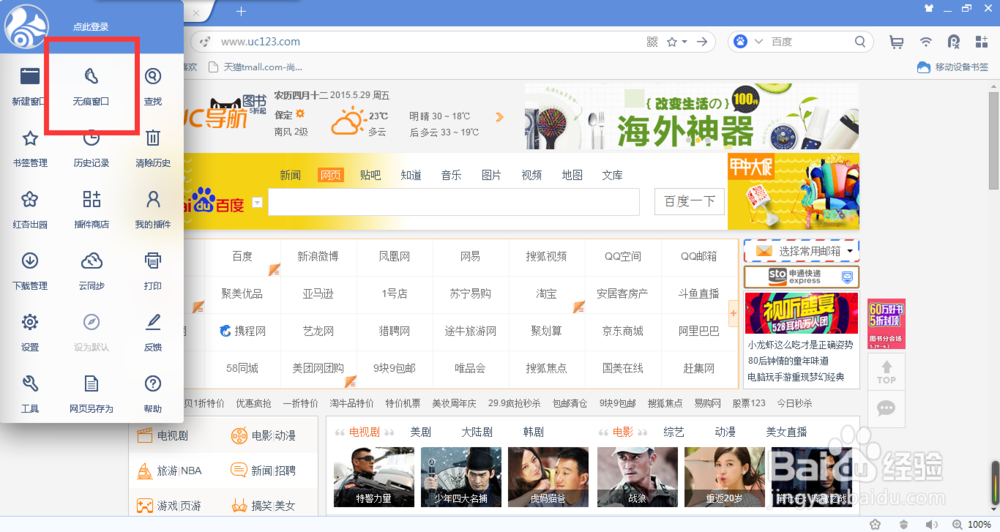
Task: Open the 战狼 movie thumbnail
Action: coord(637,477)
